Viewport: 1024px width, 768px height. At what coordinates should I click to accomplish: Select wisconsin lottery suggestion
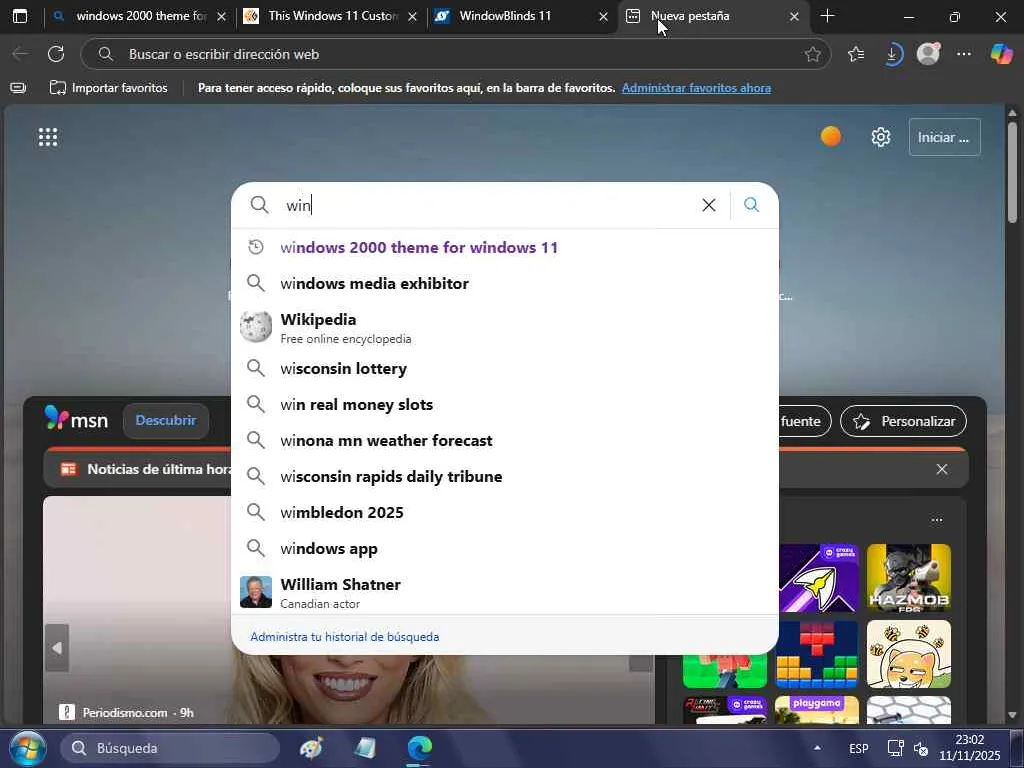pyautogui.click(x=505, y=368)
